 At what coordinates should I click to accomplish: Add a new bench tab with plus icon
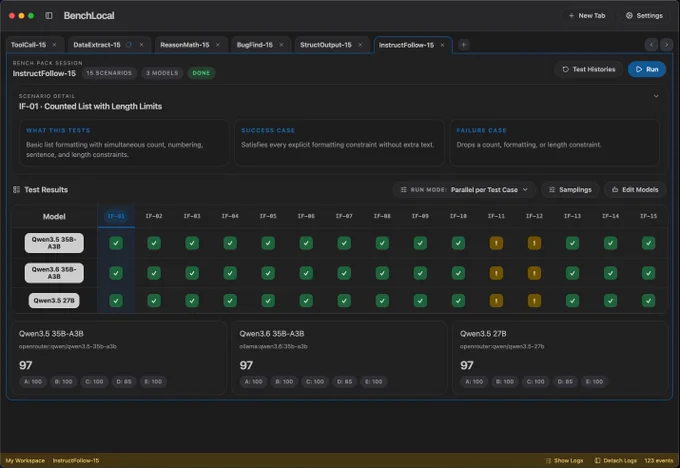pyautogui.click(x=464, y=45)
